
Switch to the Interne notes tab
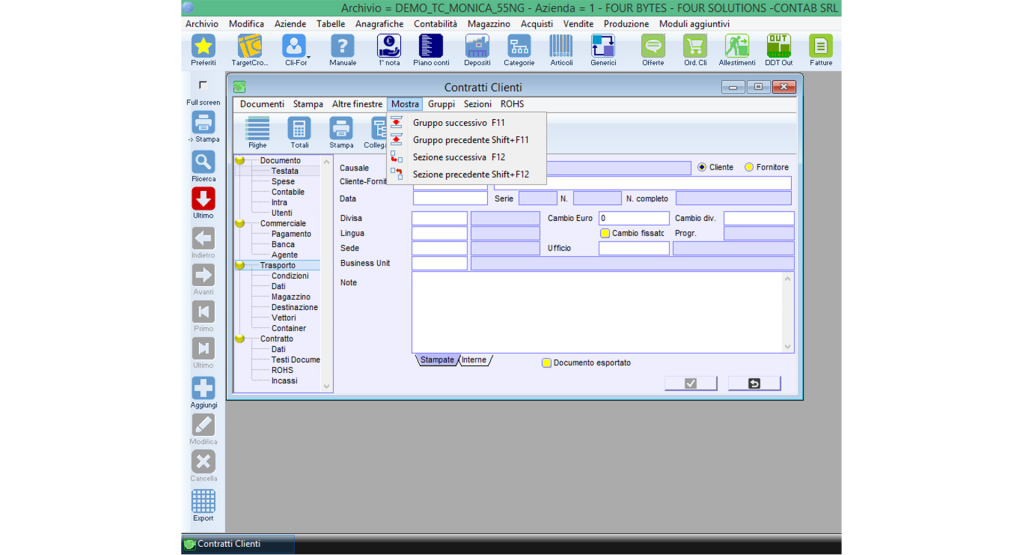coord(474,360)
